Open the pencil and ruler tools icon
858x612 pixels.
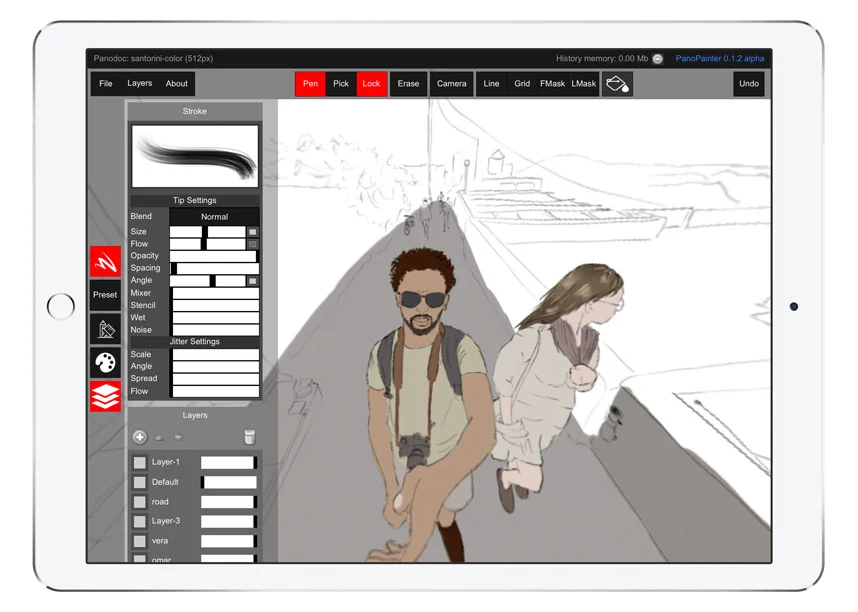pos(106,328)
